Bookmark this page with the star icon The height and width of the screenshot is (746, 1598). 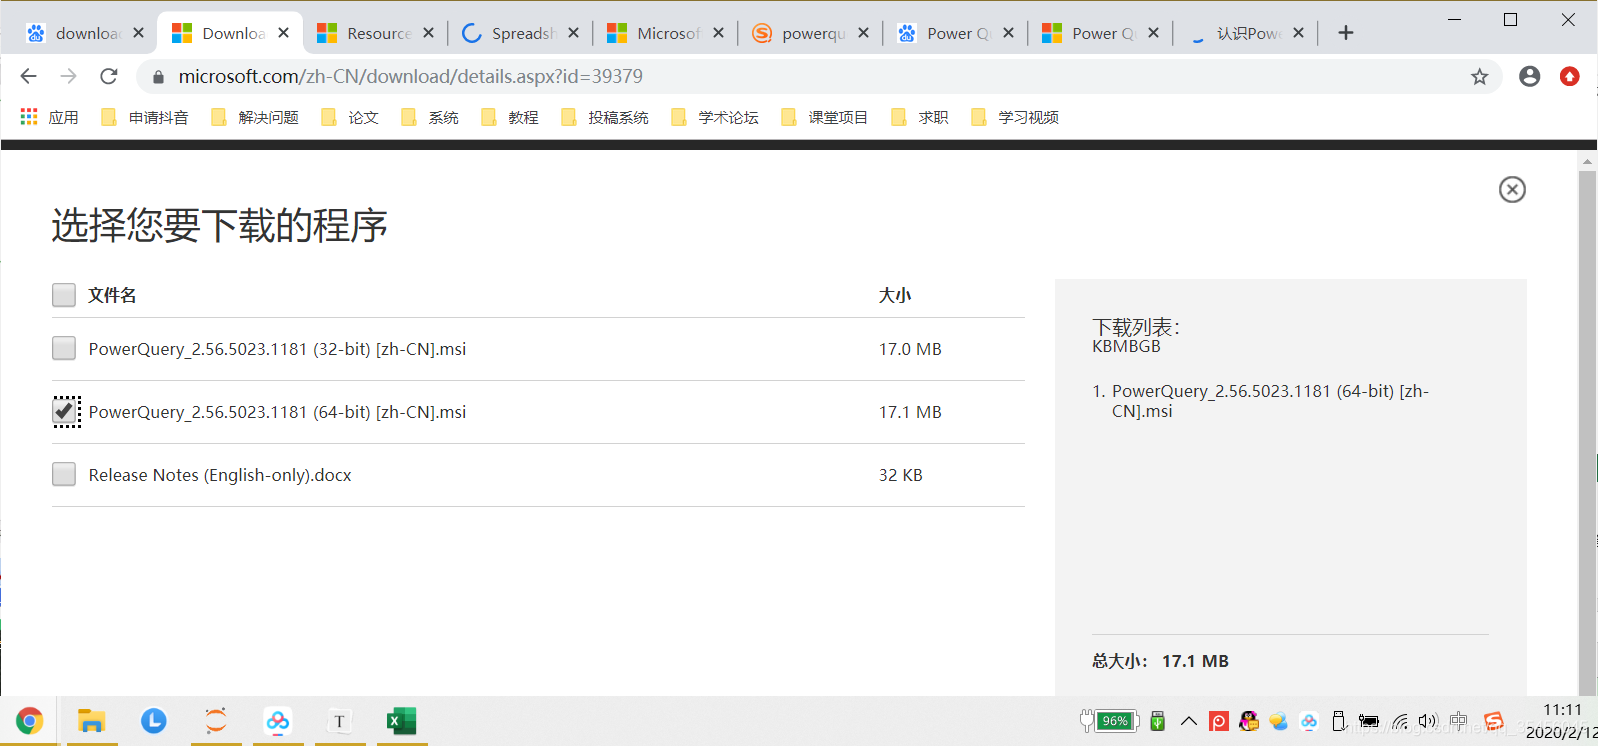coord(1479,77)
